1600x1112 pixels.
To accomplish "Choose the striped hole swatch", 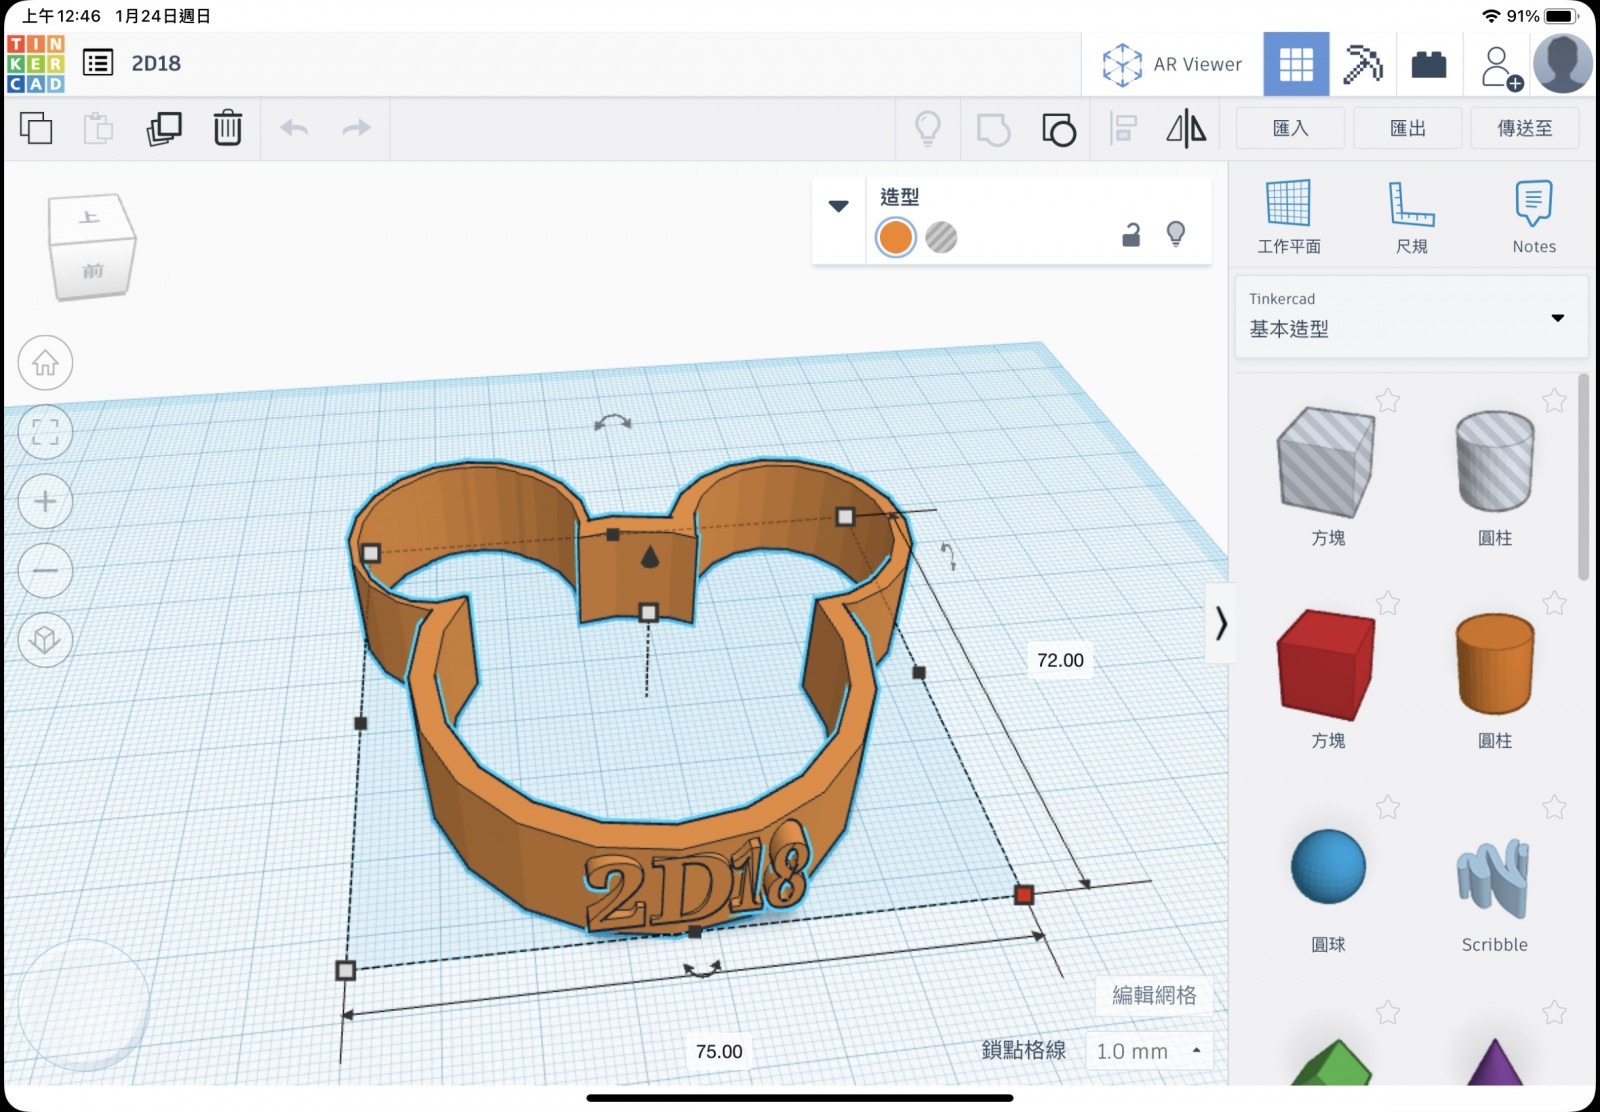I will tap(941, 238).
